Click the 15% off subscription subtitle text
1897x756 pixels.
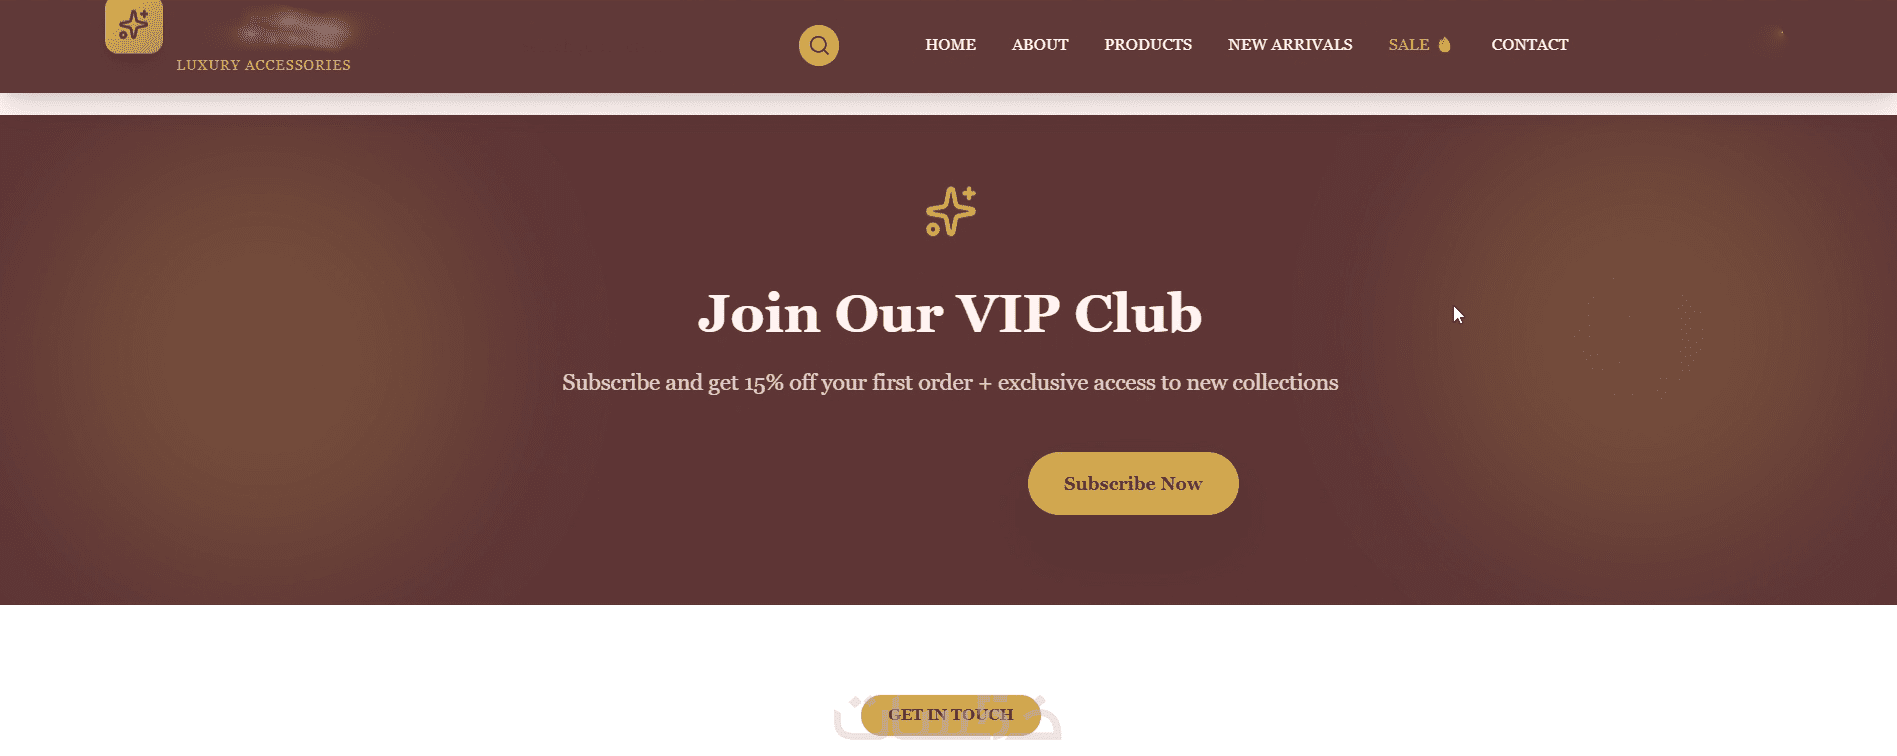tap(950, 383)
